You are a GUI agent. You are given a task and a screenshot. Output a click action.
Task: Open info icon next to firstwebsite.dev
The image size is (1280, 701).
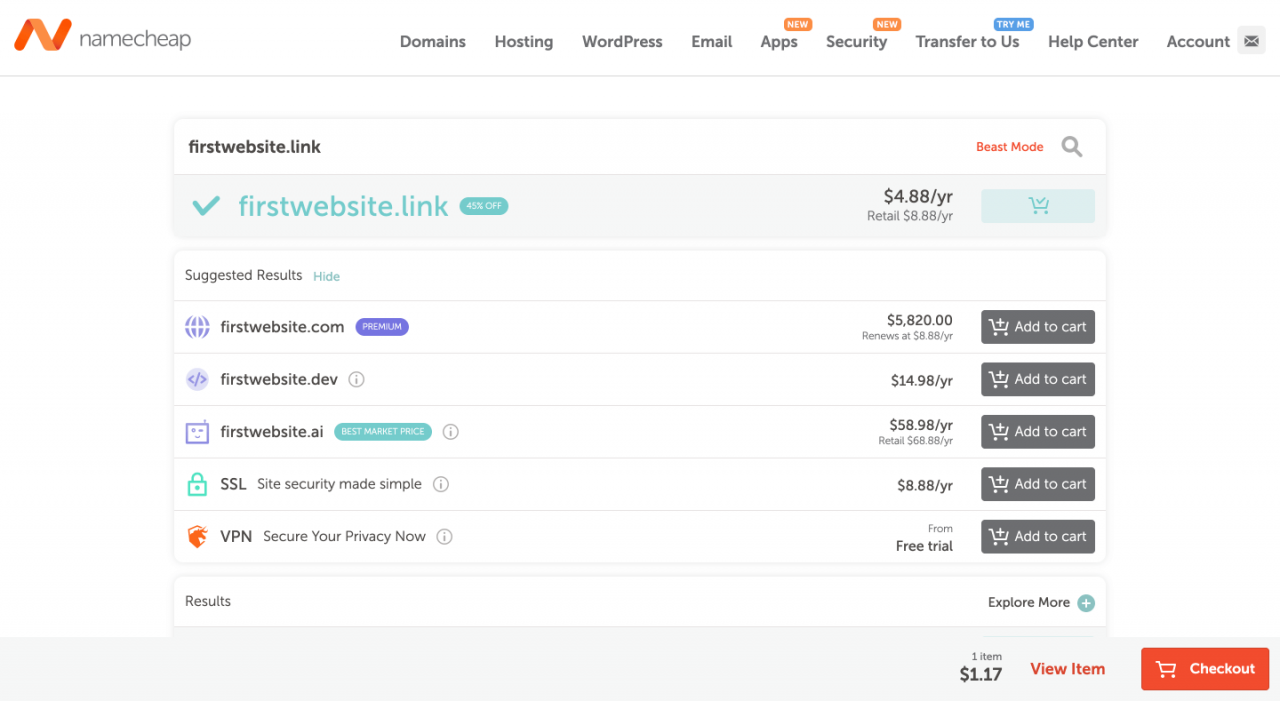point(356,380)
